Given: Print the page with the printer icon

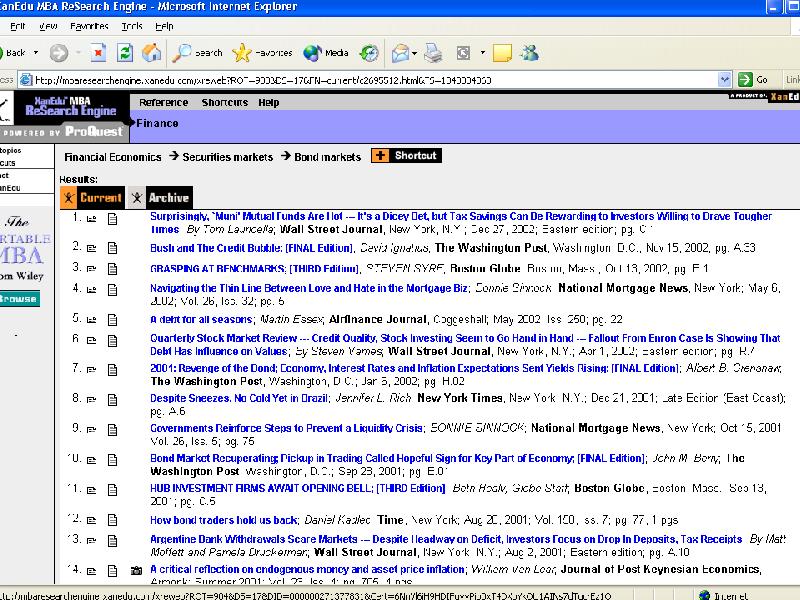Looking at the screenshot, I should pyautogui.click(x=433, y=53).
